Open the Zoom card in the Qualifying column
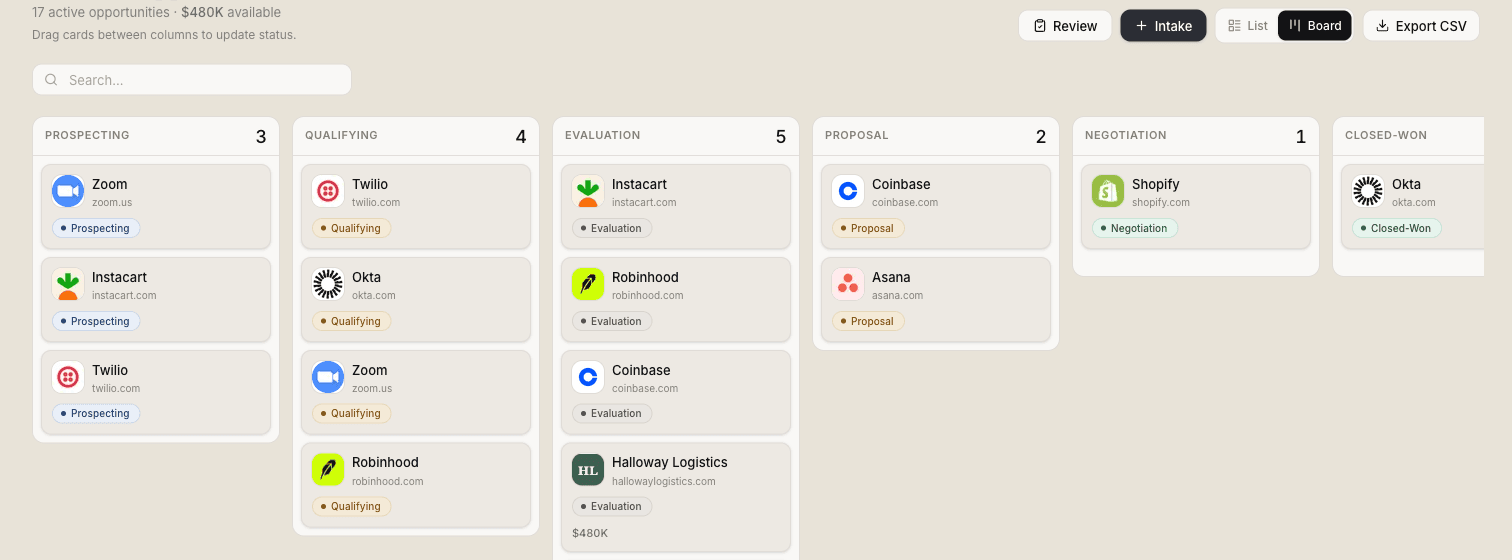This screenshot has width=1512, height=560. [416, 389]
